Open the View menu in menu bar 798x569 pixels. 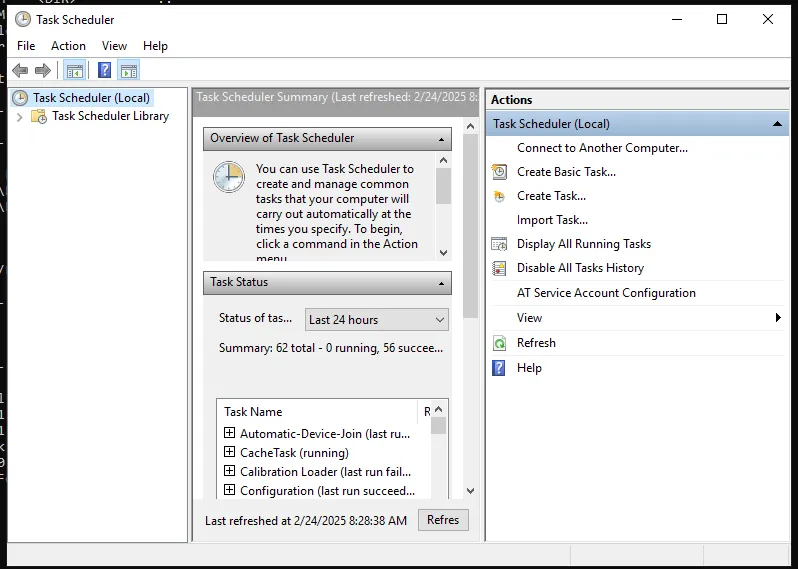[114, 46]
